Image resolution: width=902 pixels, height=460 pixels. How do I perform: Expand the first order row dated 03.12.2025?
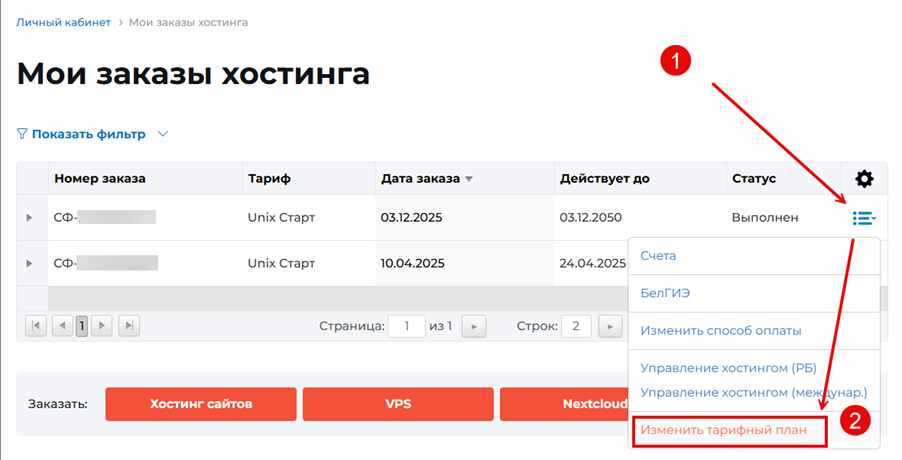point(29,218)
